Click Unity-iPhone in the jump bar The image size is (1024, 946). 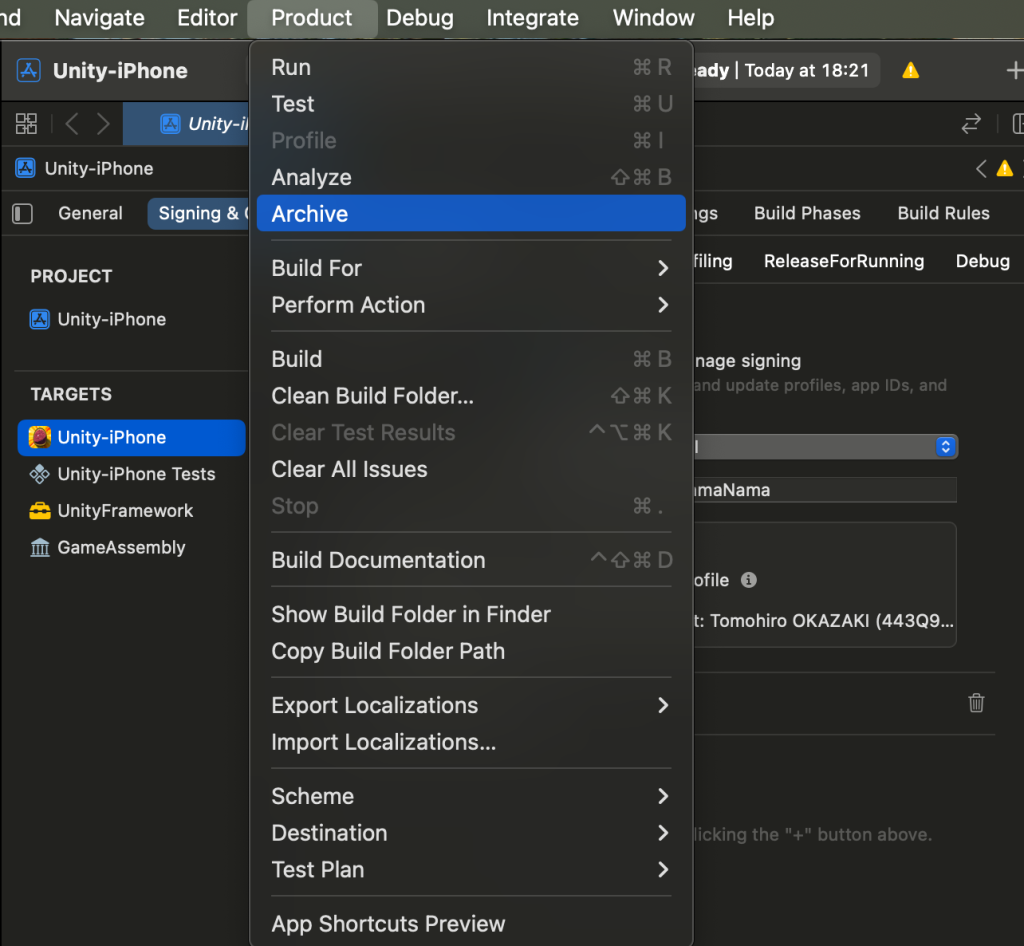(85, 168)
